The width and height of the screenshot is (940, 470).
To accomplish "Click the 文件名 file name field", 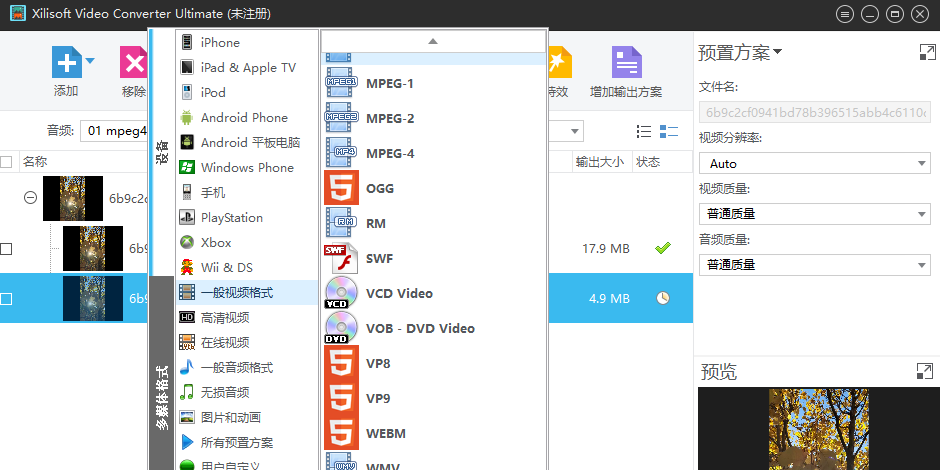I will [815, 112].
